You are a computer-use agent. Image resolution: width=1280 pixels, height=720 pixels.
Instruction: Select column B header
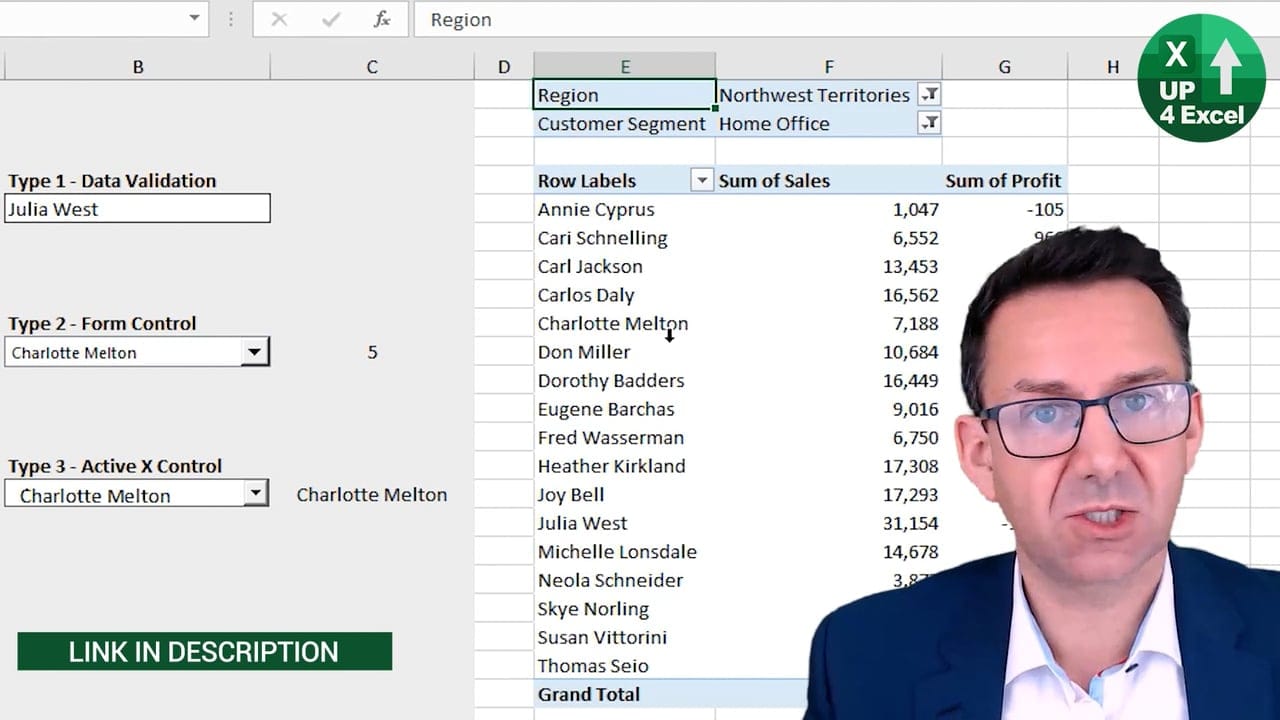[138, 67]
